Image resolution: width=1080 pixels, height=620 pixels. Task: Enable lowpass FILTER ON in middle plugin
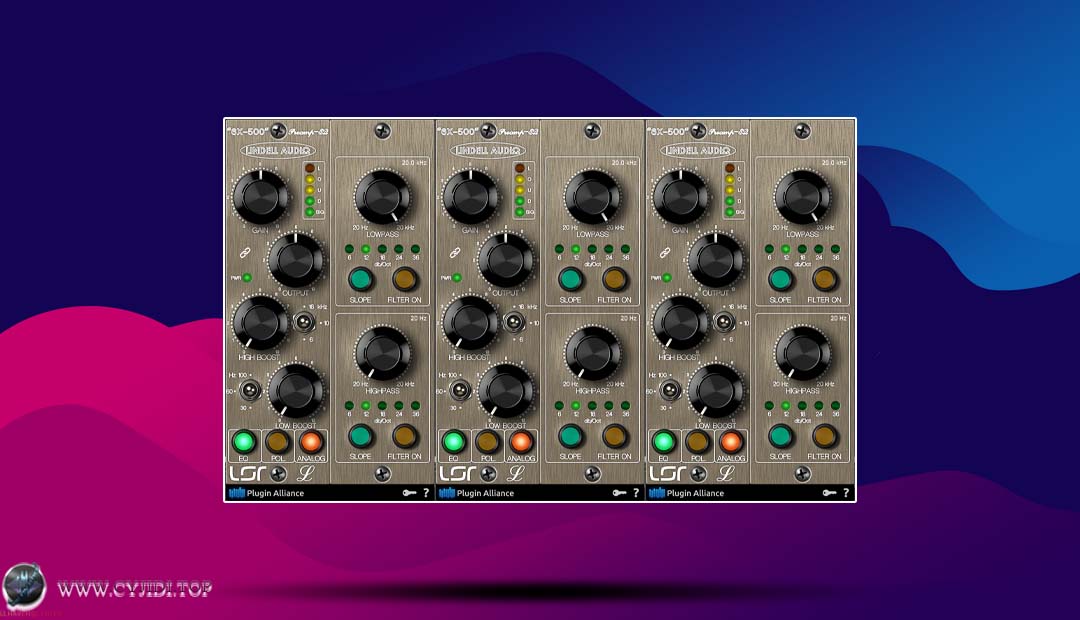tap(614, 279)
